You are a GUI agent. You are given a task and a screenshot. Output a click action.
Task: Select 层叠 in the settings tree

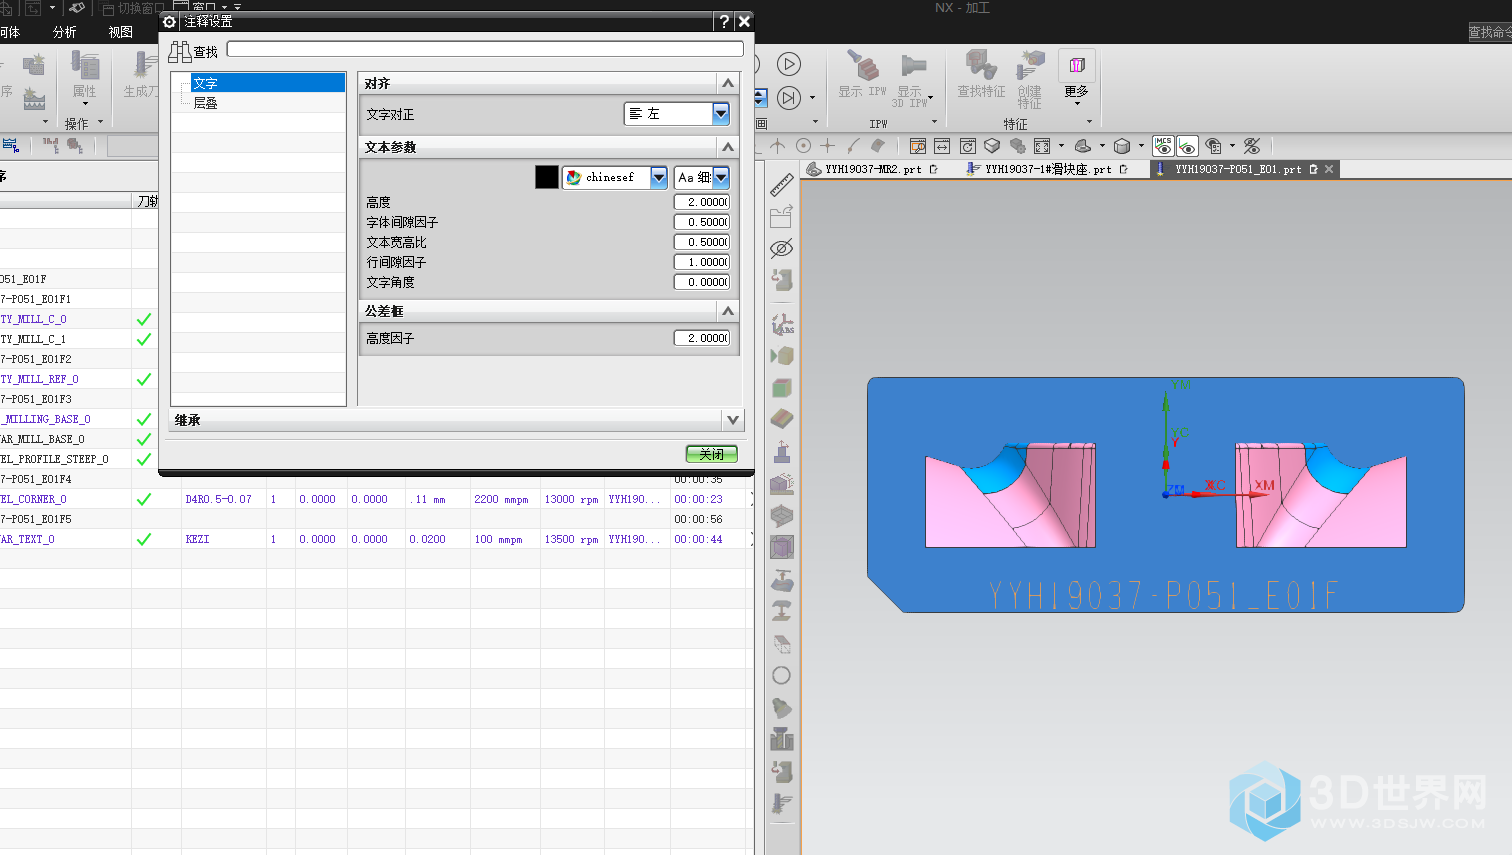pyautogui.click(x=205, y=103)
